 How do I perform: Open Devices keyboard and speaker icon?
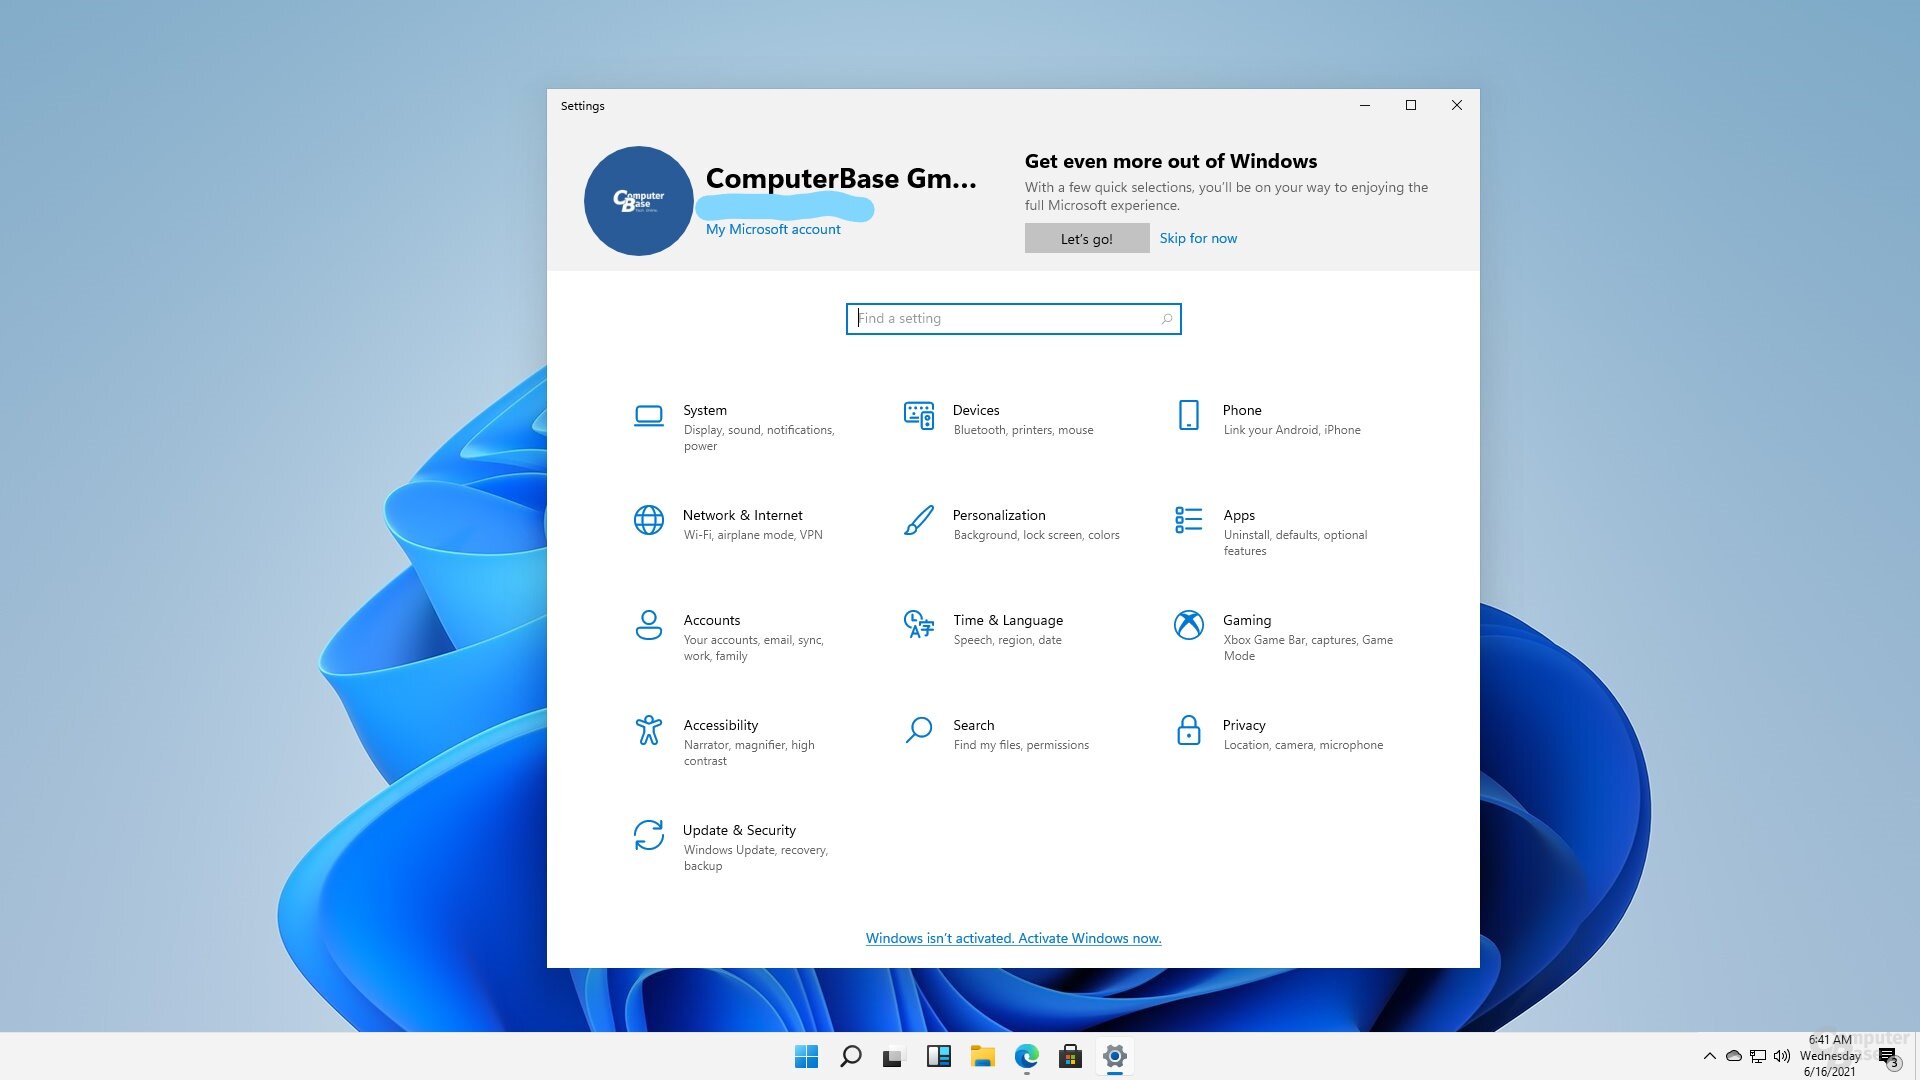[x=918, y=415]
